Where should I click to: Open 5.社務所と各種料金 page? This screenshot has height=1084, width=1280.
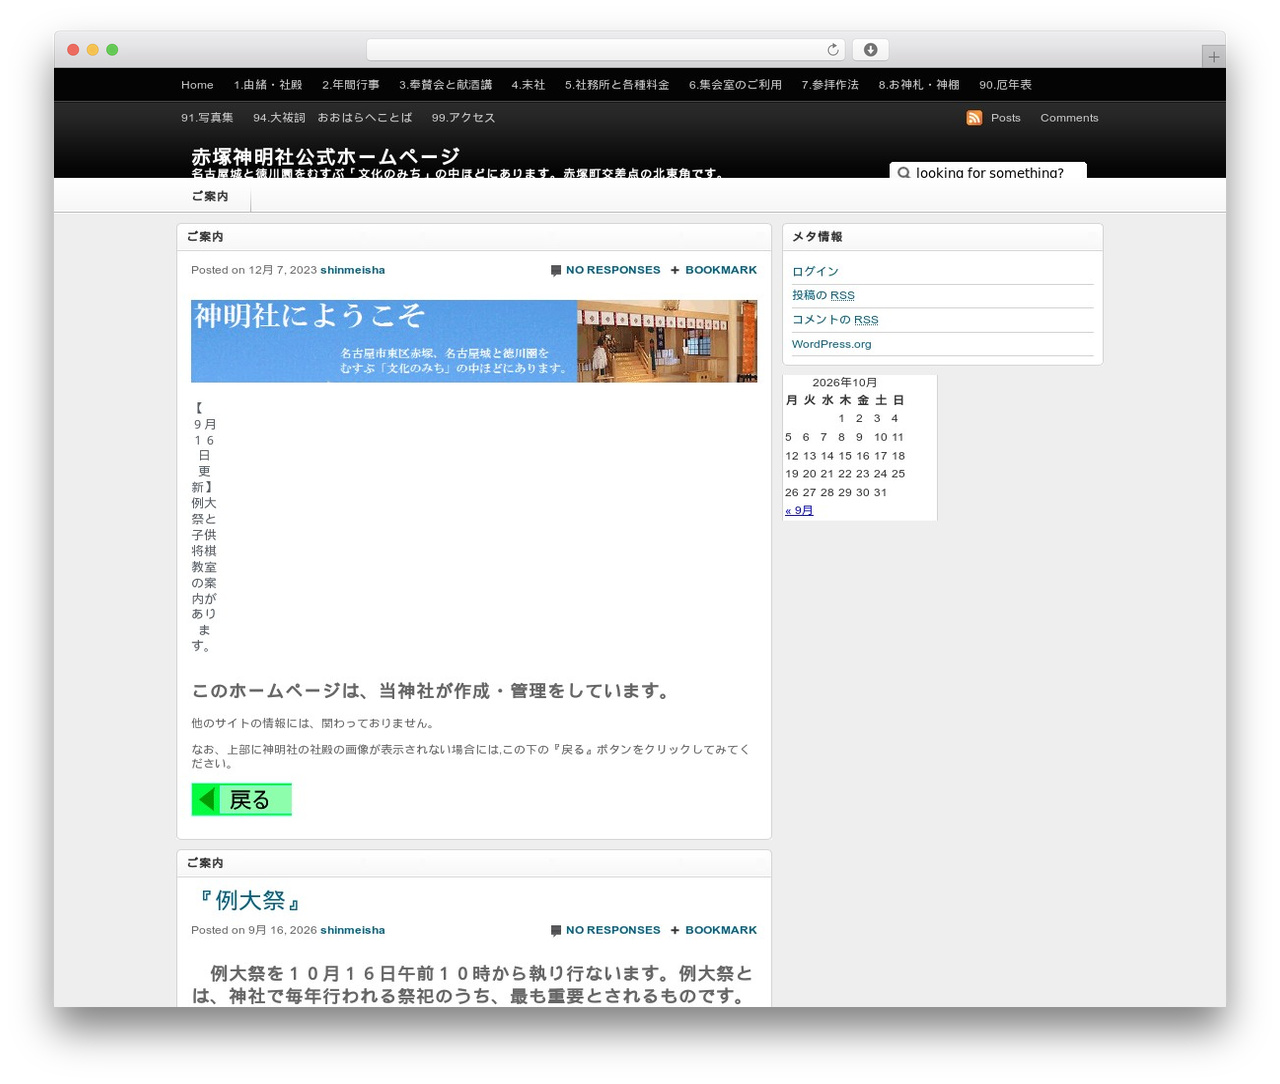(617, 85)
